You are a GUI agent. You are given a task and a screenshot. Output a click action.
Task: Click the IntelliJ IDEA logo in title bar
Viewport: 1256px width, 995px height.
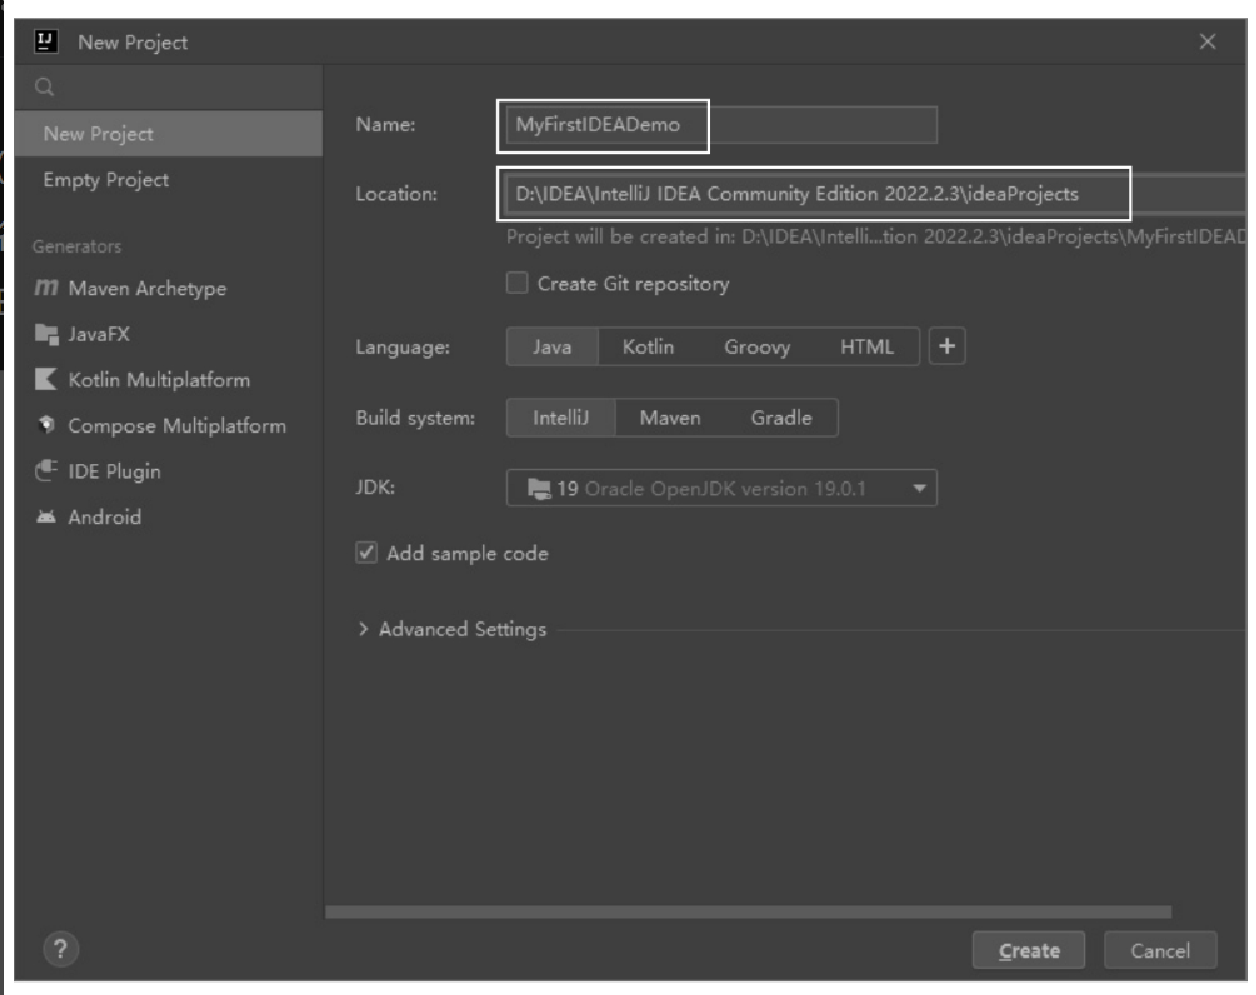(46, 41)
